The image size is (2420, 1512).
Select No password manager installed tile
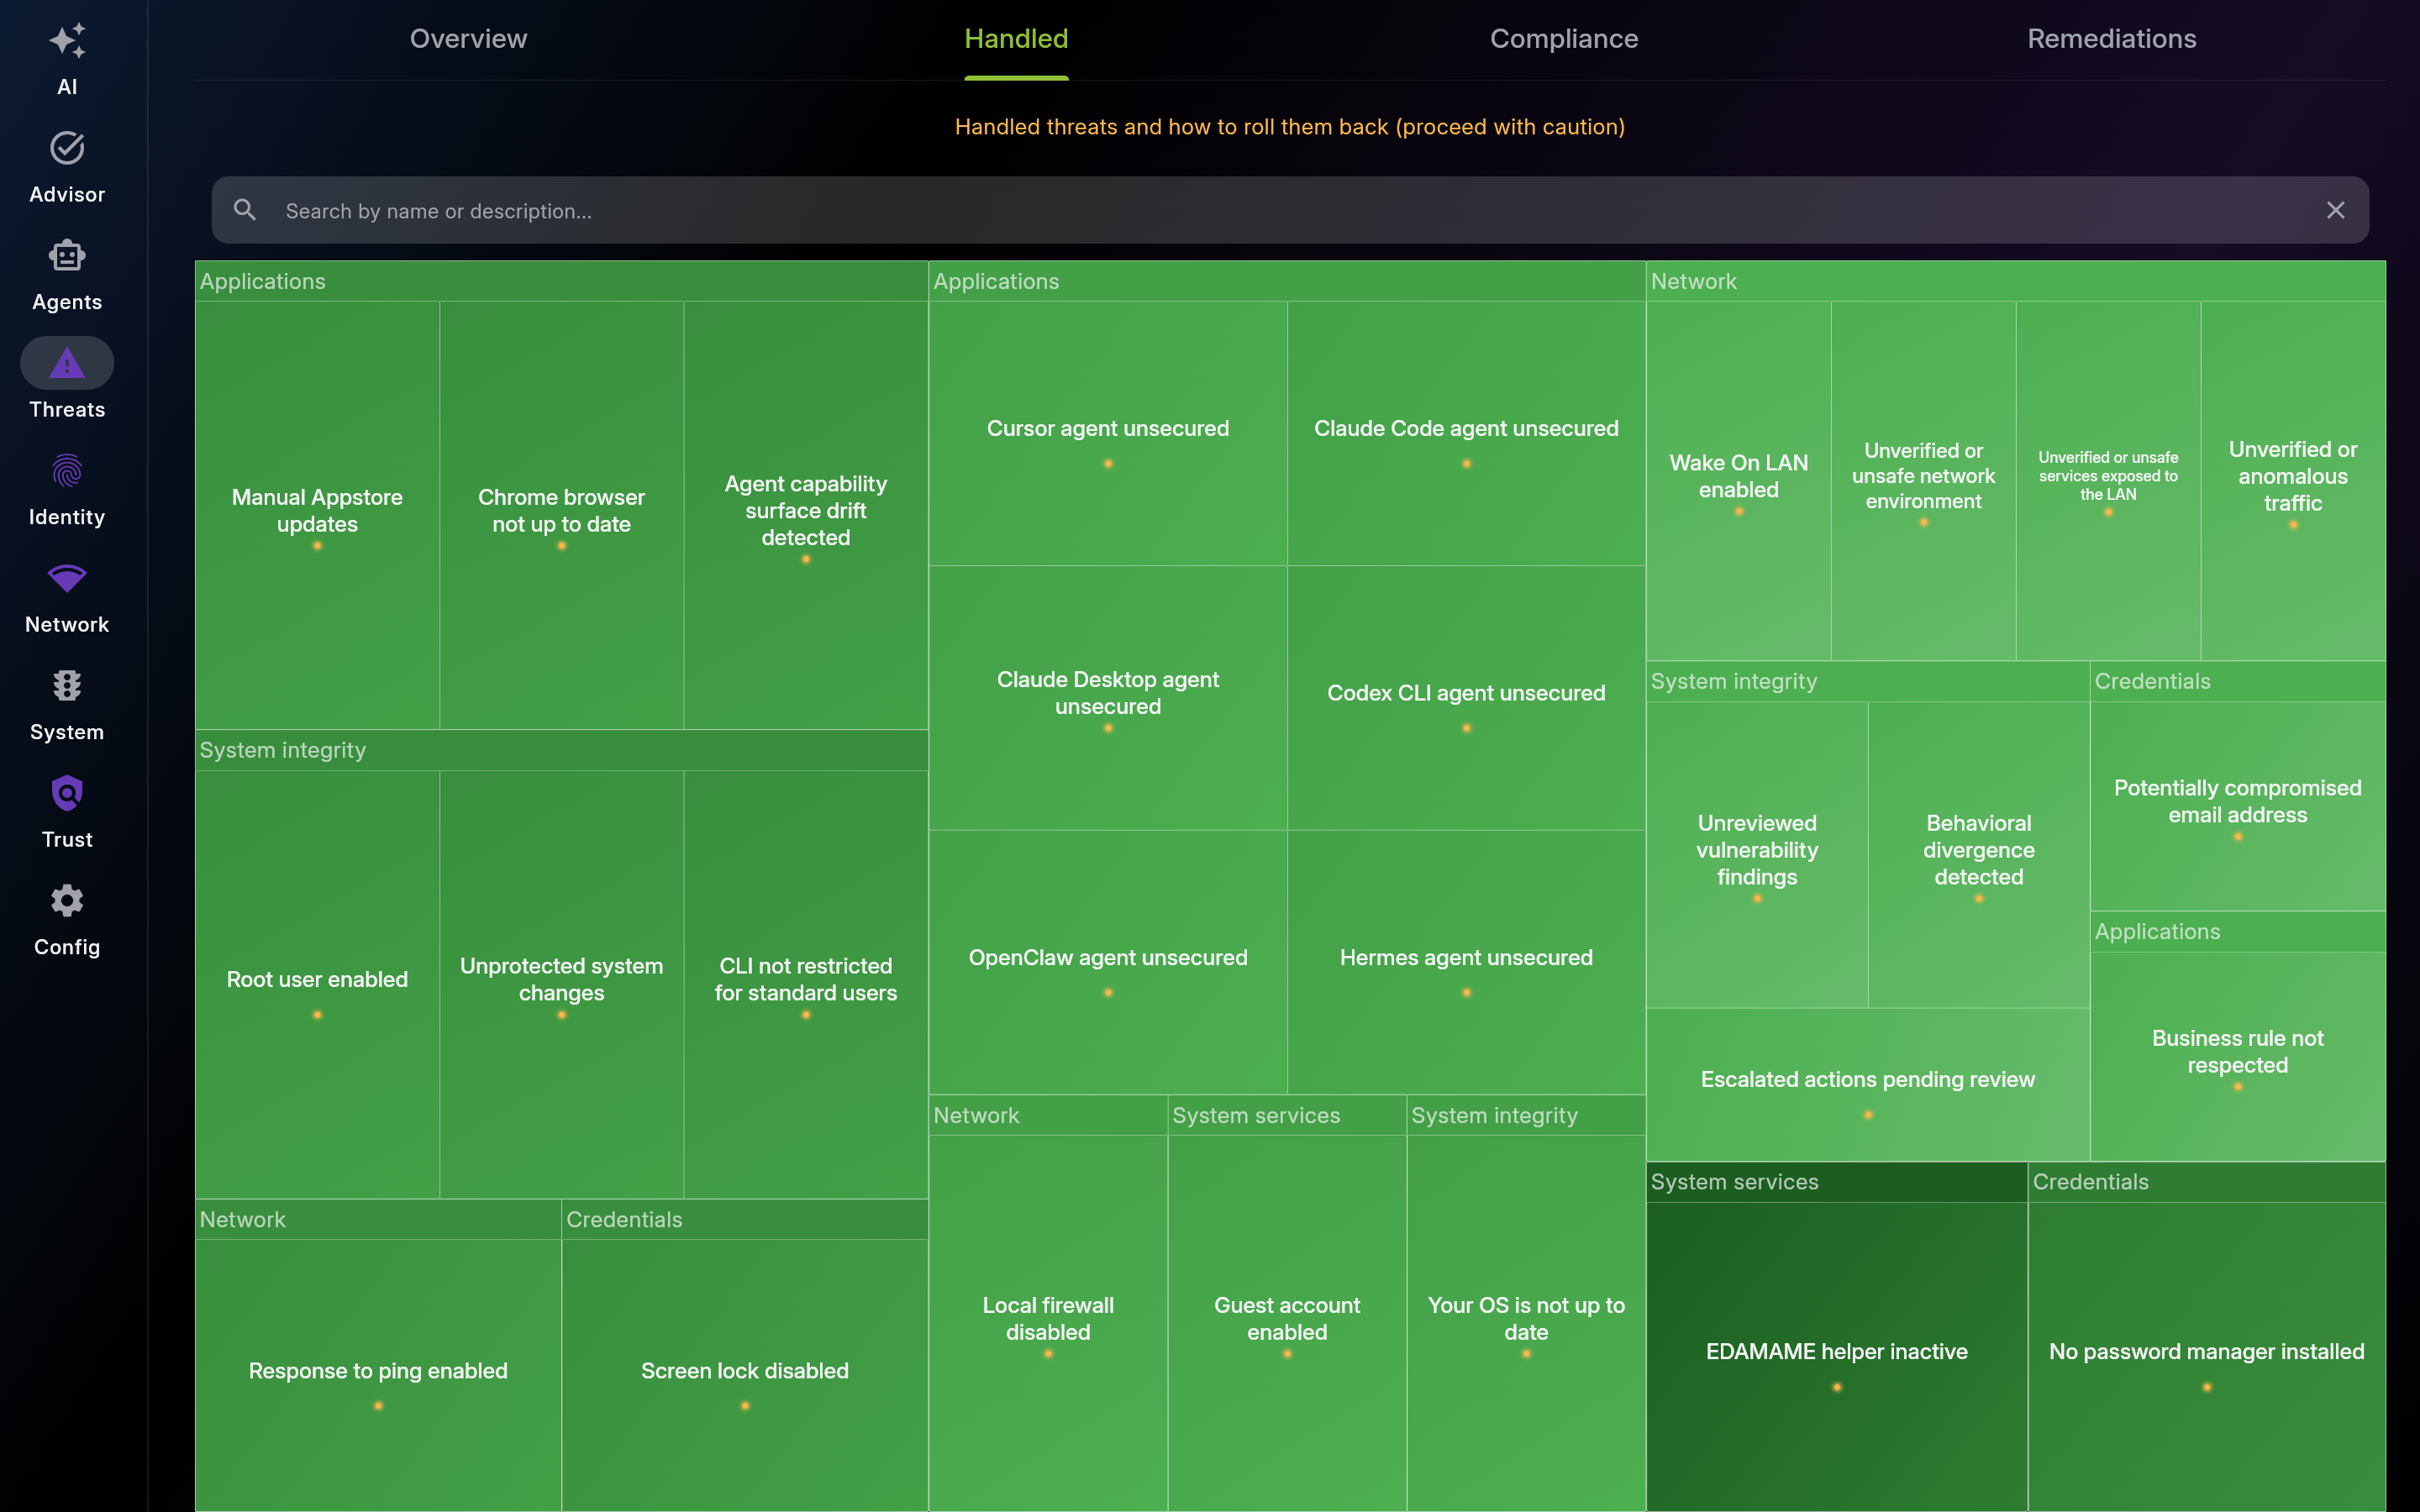point(2207,1356)
